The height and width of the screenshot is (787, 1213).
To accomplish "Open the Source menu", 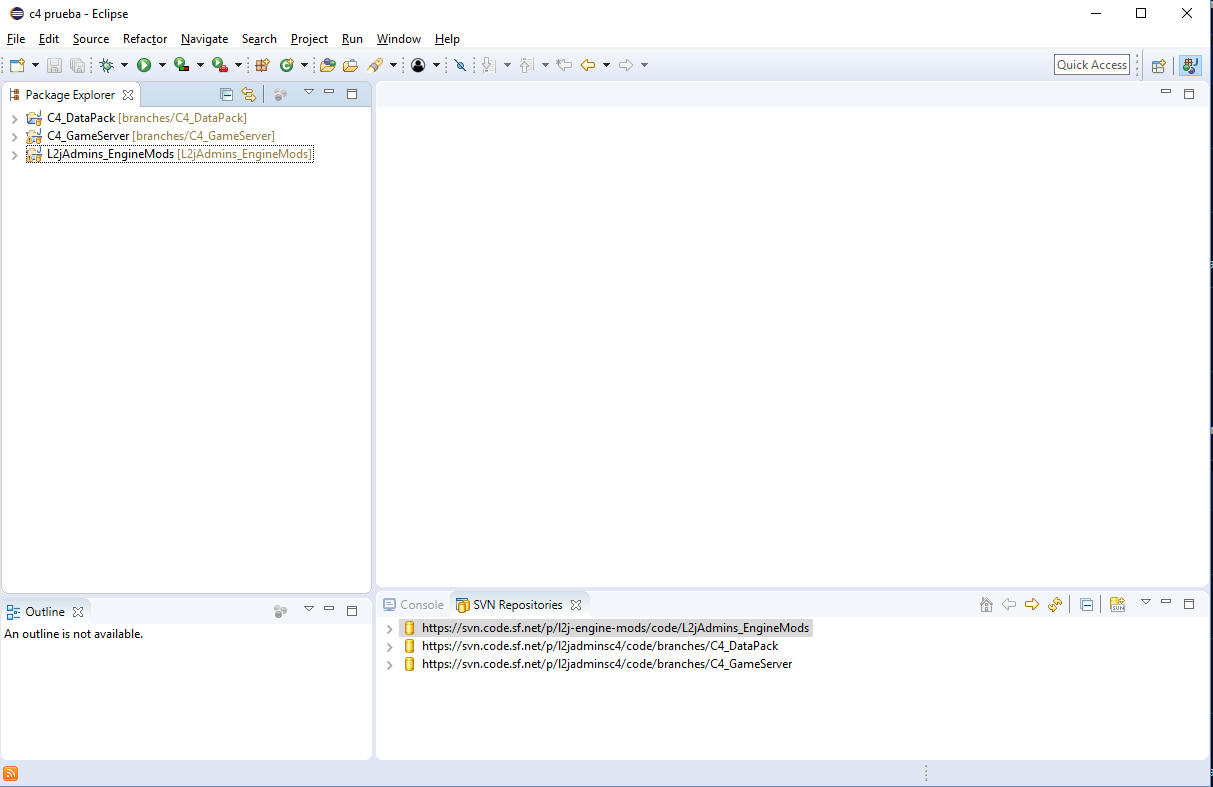I will tap(91, 39).
